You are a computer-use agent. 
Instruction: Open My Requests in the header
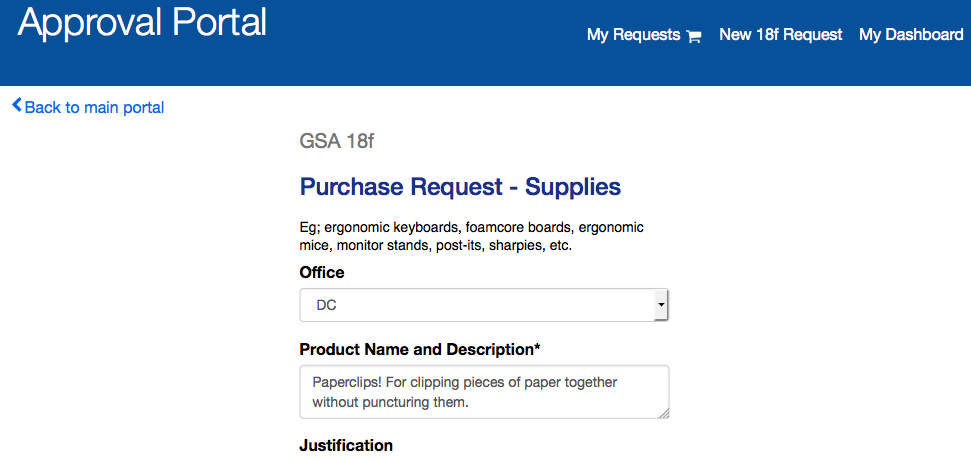(633, 35)
